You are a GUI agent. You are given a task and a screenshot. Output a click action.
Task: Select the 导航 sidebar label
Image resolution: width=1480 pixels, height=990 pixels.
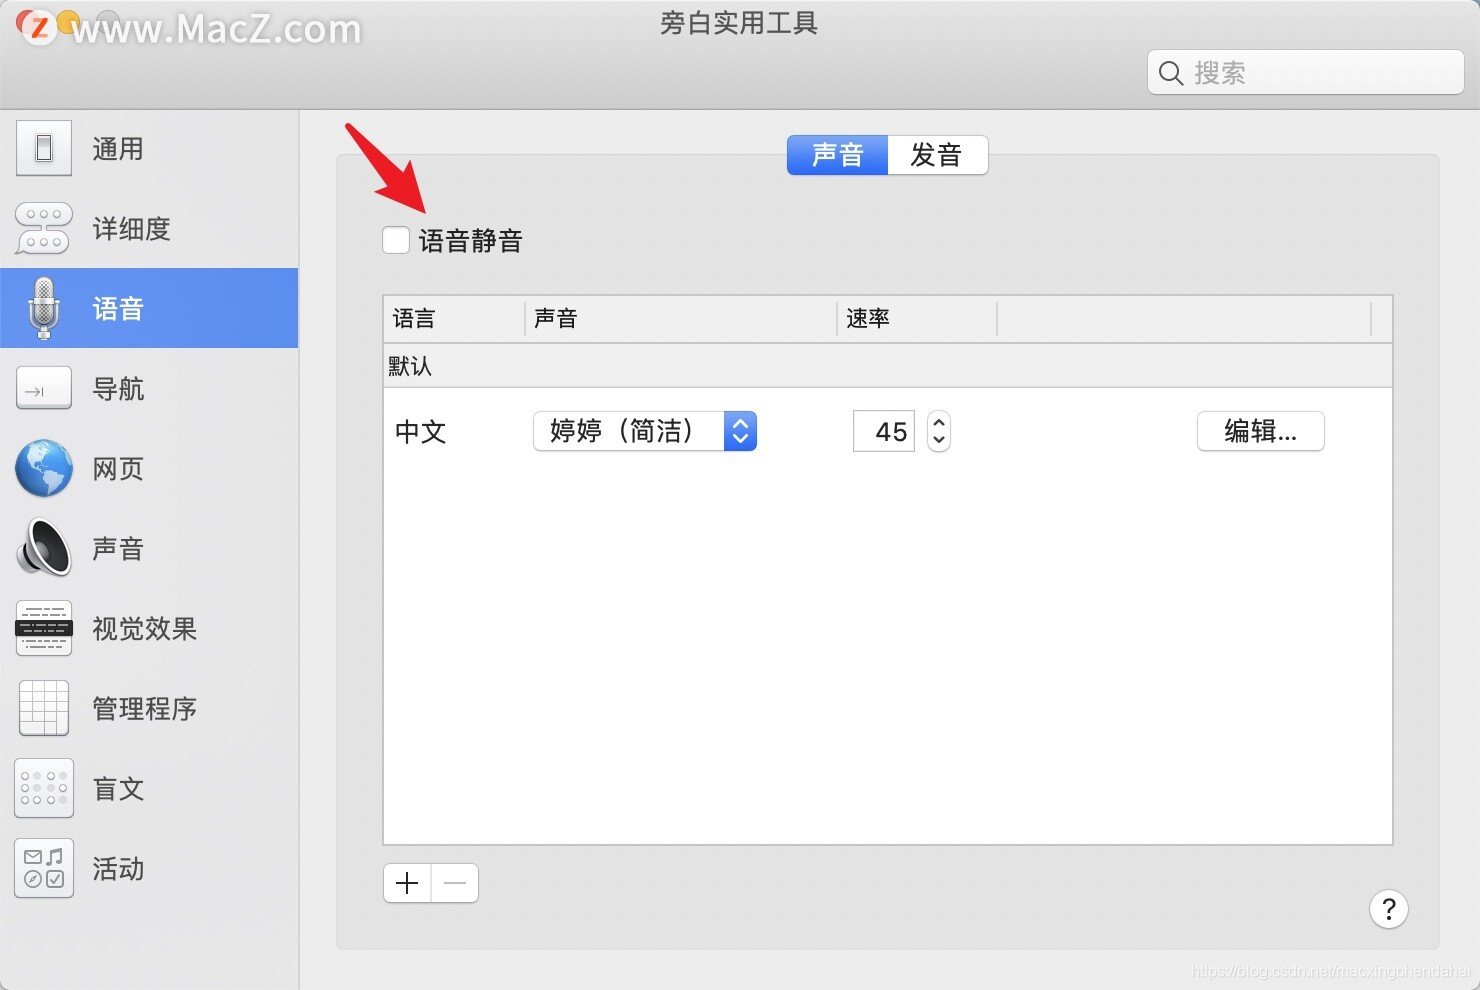pos(118,389)
